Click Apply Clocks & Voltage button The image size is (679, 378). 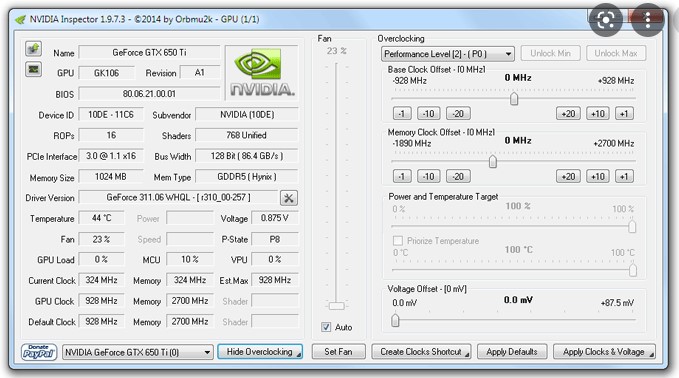point(604,352)
